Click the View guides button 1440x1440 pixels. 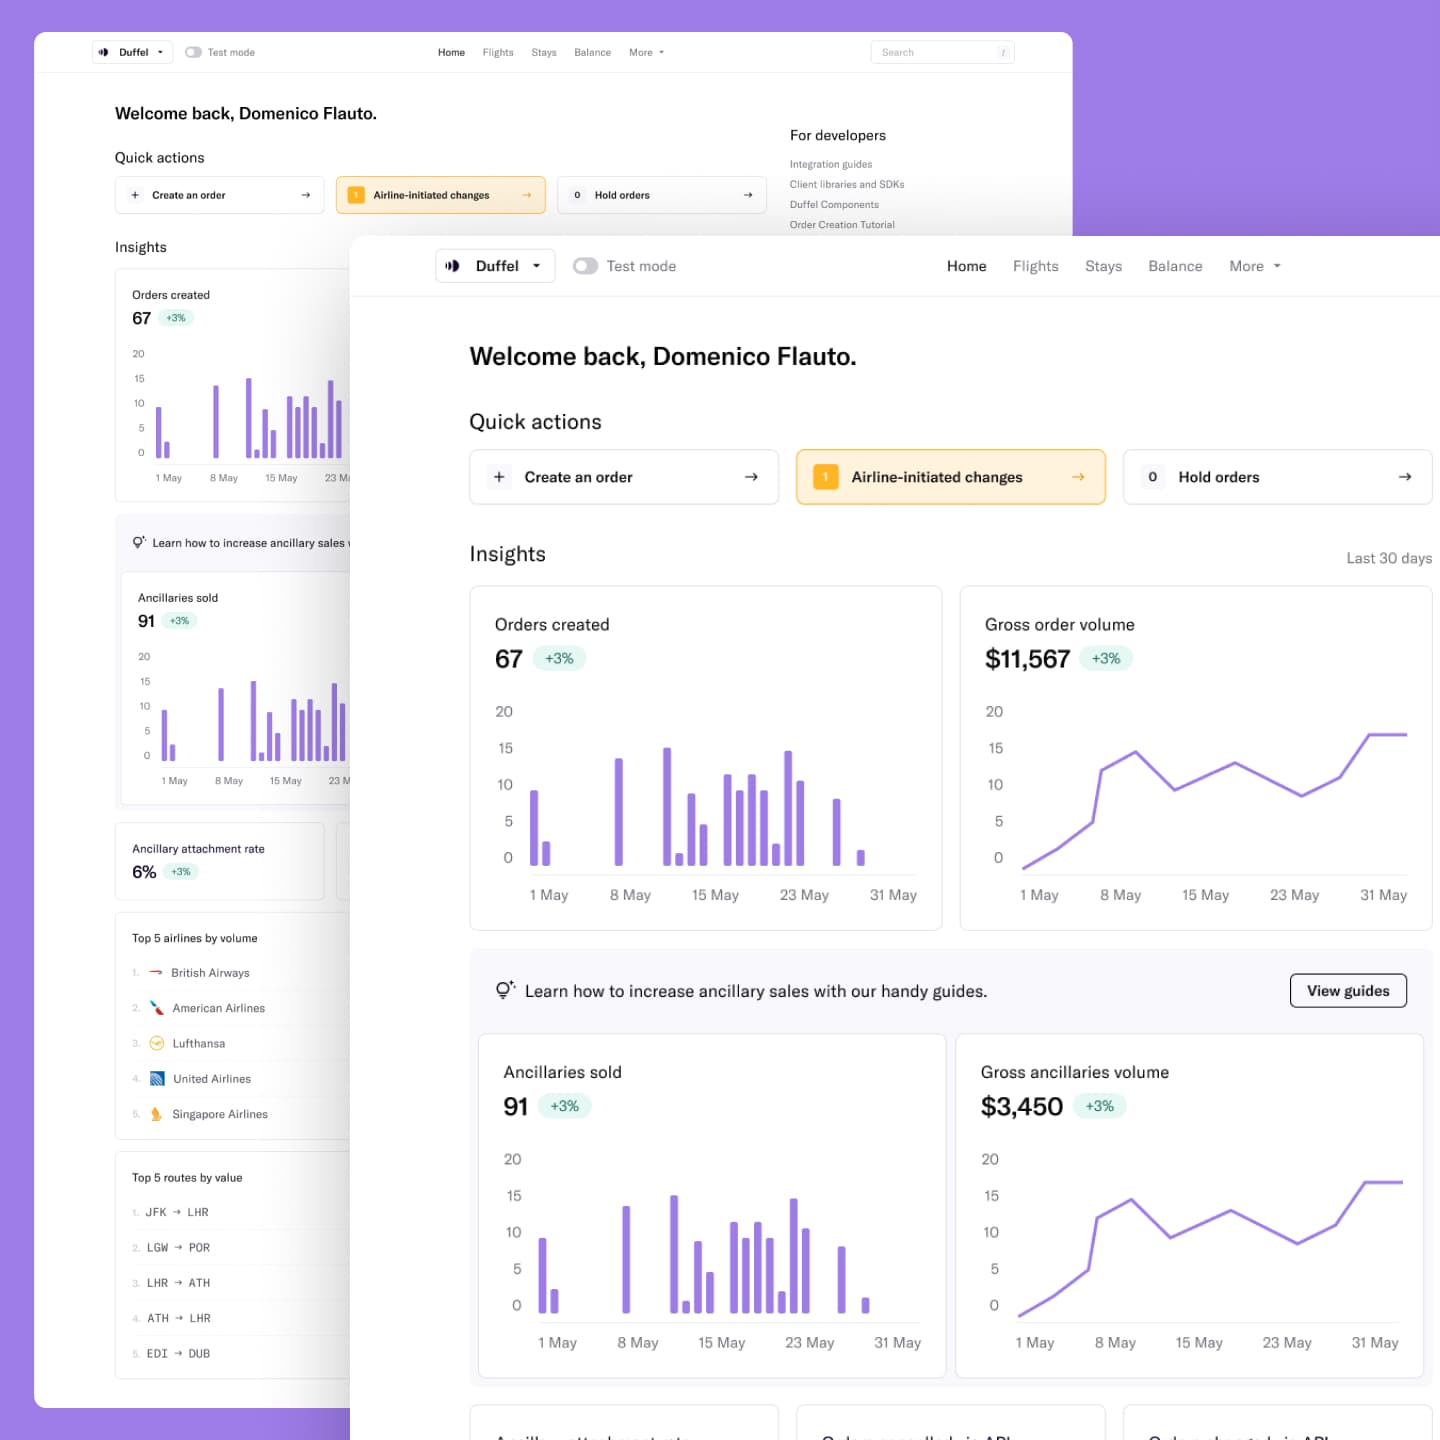tap(1348, 990)
